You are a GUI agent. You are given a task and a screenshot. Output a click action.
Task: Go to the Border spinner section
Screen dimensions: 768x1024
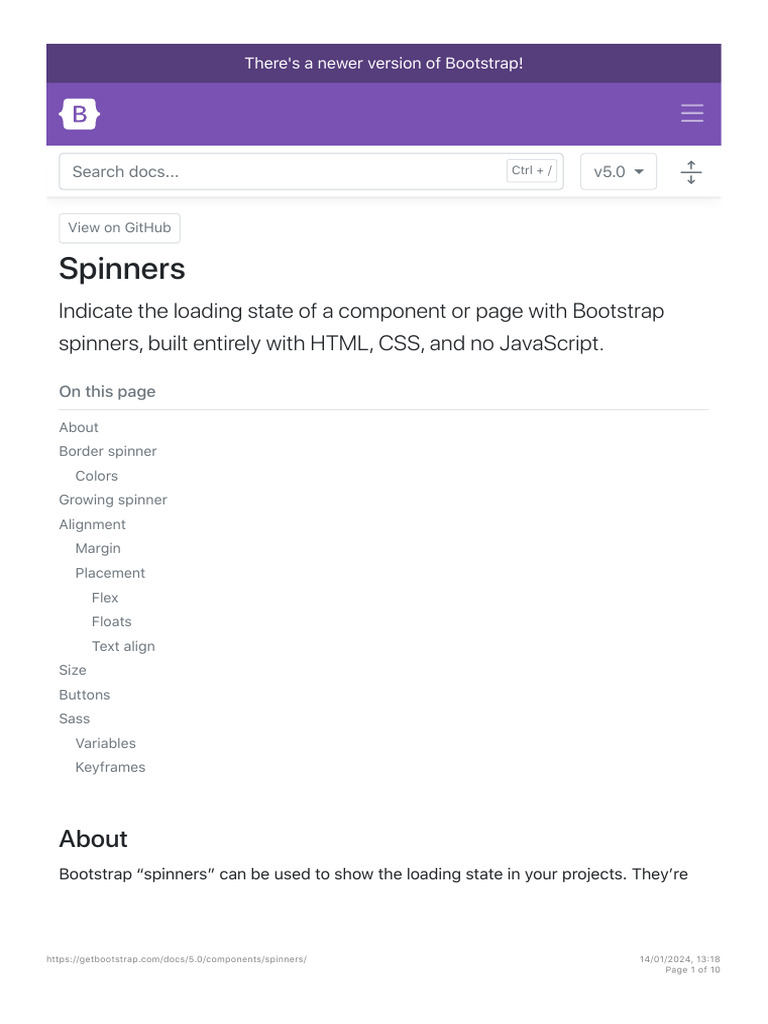(108, 451)
